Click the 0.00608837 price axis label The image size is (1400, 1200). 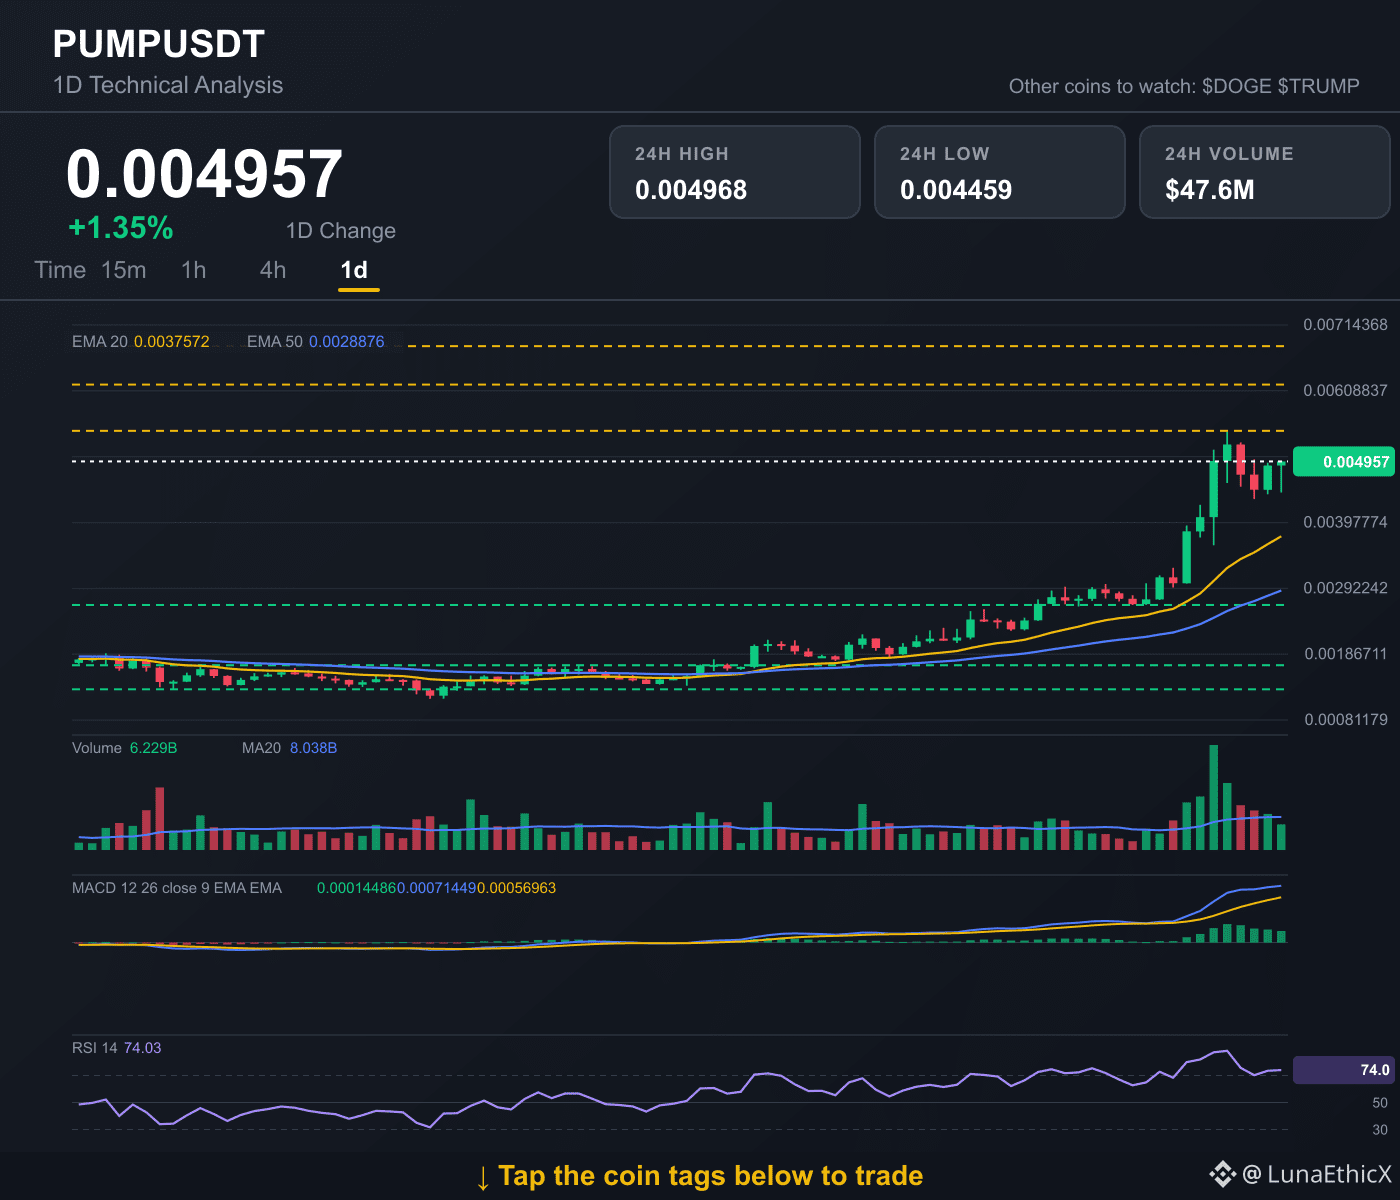1345,390
